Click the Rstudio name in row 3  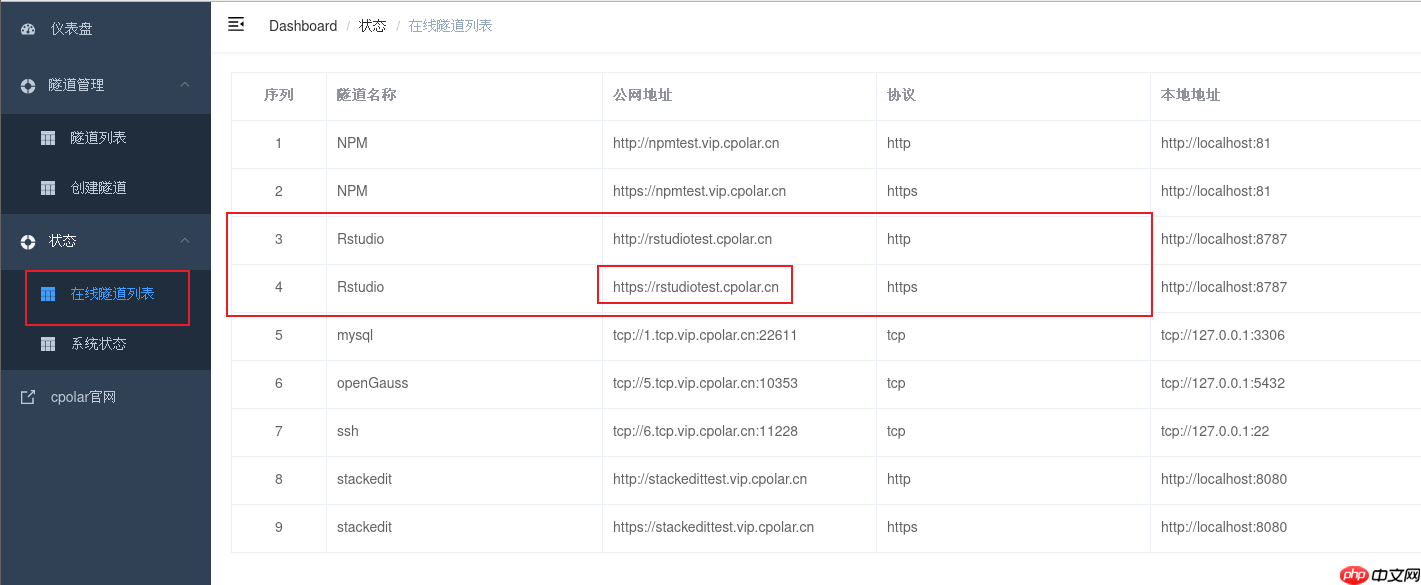[360, 239]
